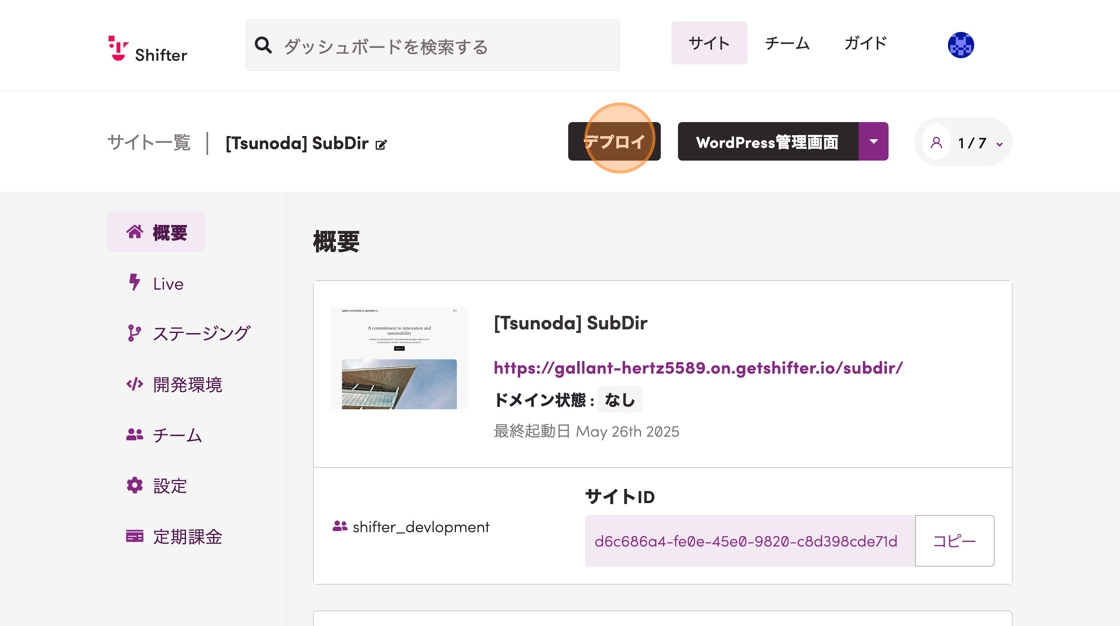This screenshot has height=626, width=1120.
Task: Open the チーム tab in header
Action: click(x=787, y=43)
